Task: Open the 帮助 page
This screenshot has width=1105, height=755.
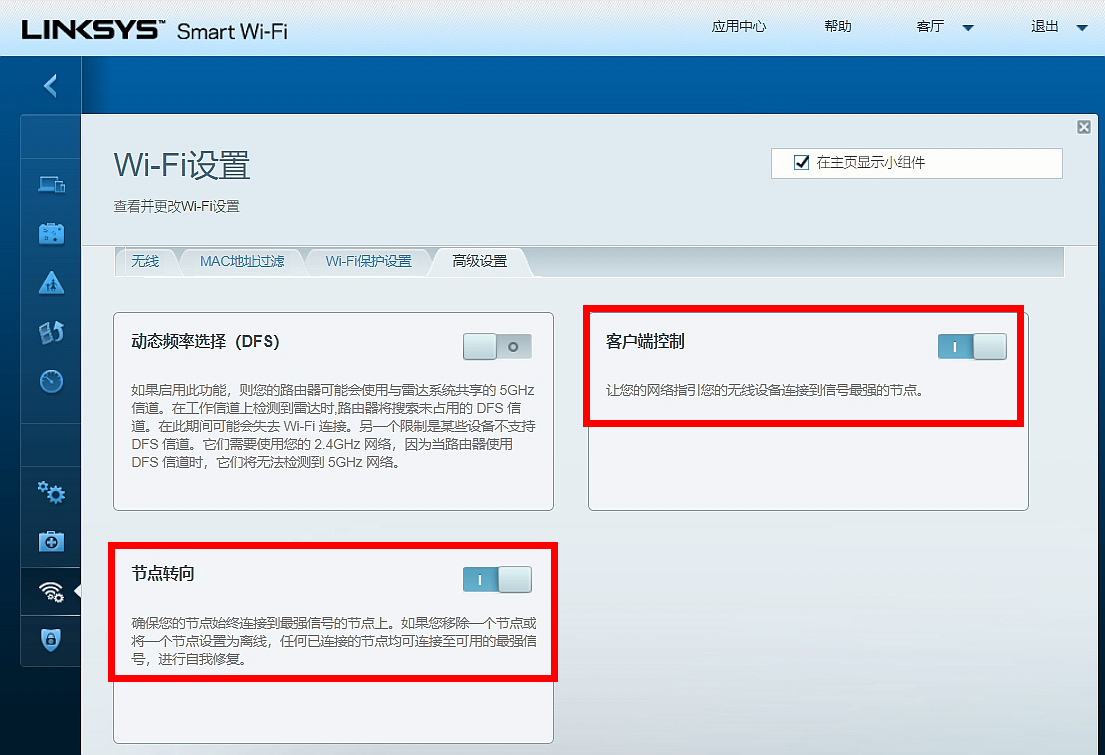Action: coord(838,26)
